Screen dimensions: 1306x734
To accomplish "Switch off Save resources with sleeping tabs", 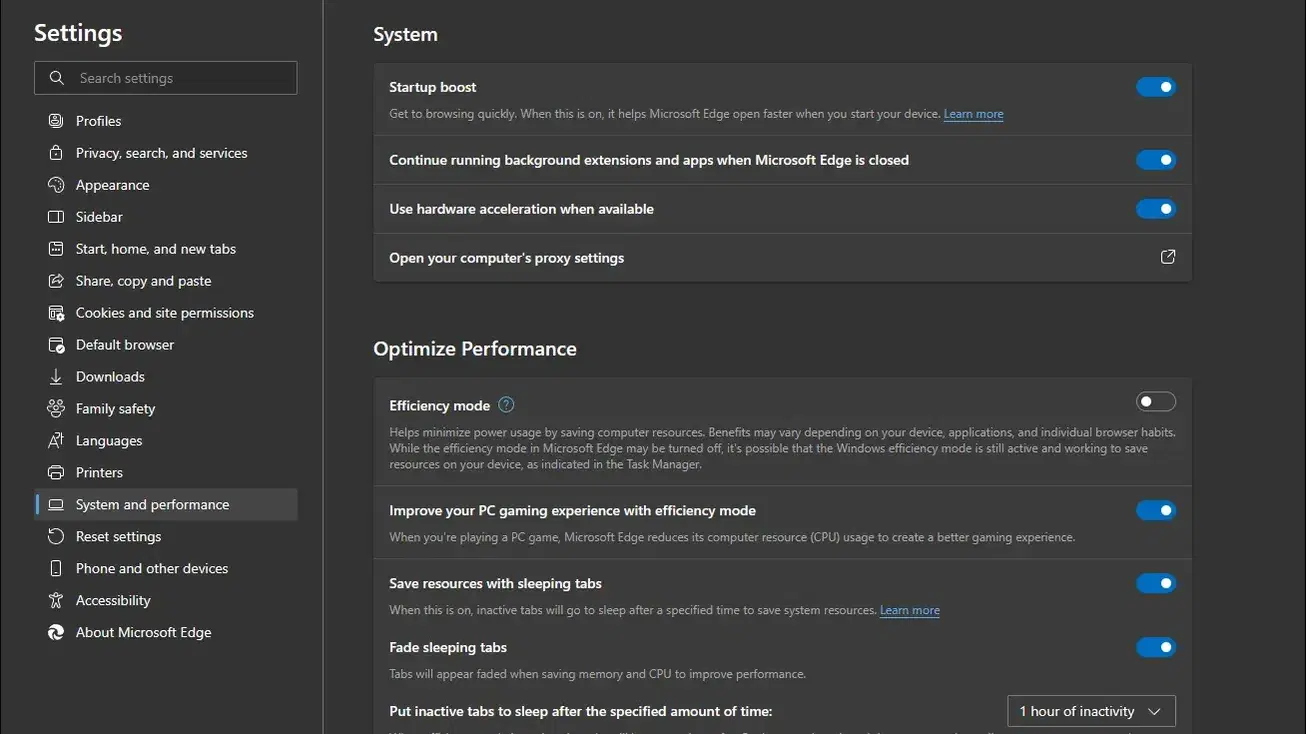I will (1156, 584).
